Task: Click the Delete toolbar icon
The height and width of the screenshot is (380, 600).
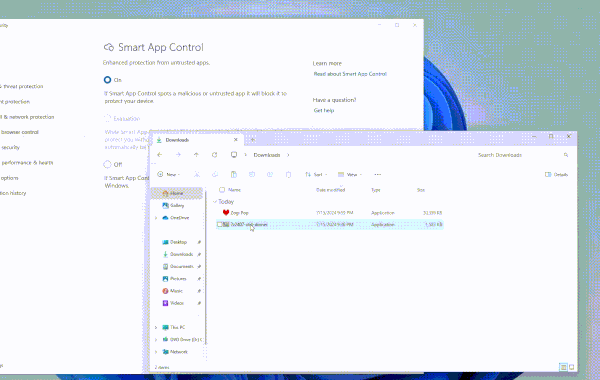Action: click(288, 175)
